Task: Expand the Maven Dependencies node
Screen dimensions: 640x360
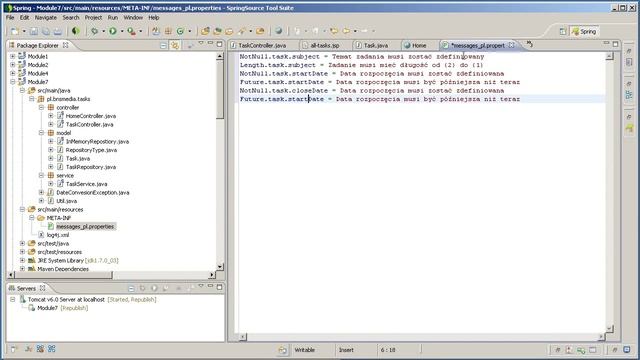Action: pos(22,269)
